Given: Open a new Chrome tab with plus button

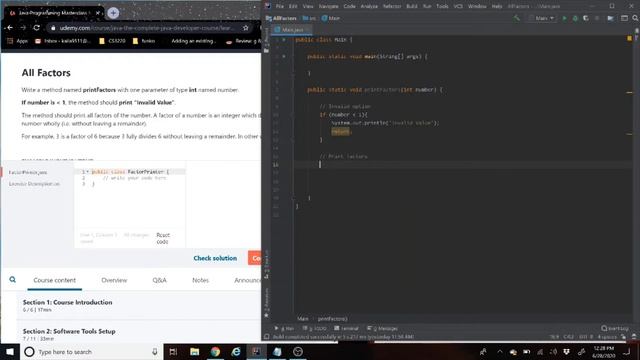Looking at the screenshot, I should [x=113, y=13].
